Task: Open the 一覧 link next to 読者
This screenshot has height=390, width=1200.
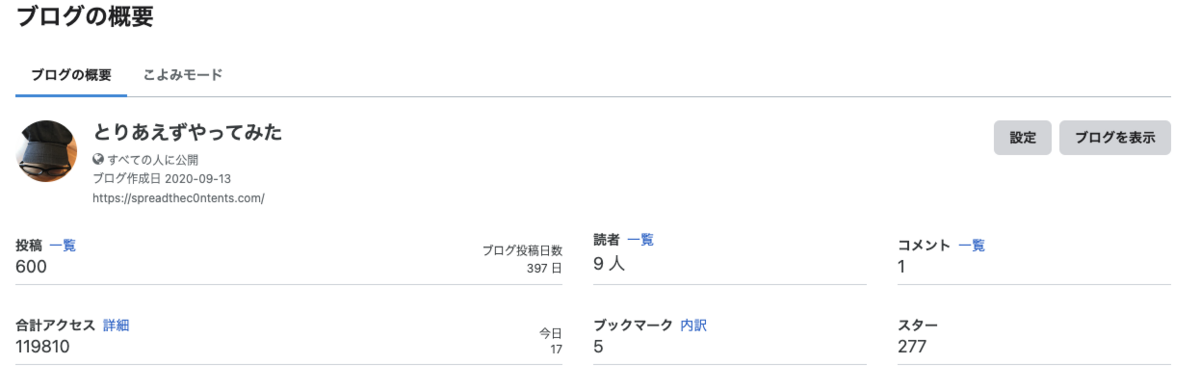Action: point(640,240)
